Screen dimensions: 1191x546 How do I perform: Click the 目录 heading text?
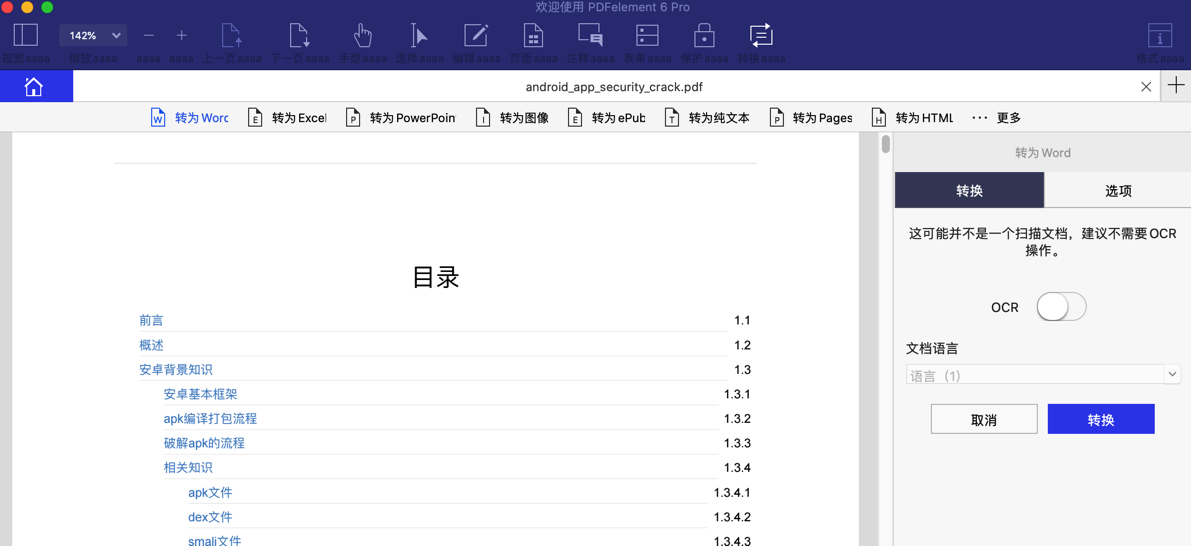point(435,277)
